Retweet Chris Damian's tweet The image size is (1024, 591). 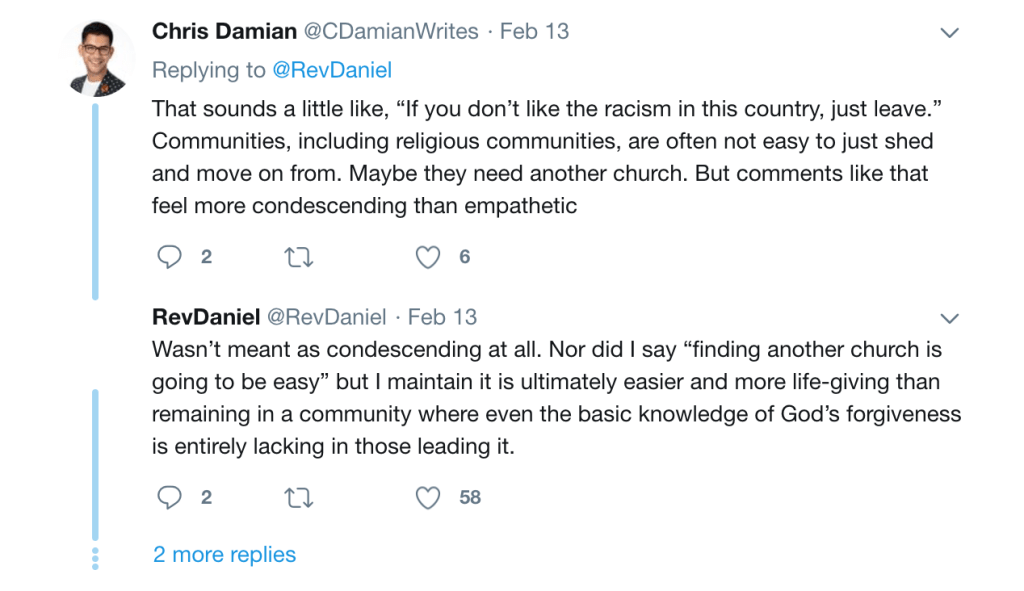tap(299, 257)
